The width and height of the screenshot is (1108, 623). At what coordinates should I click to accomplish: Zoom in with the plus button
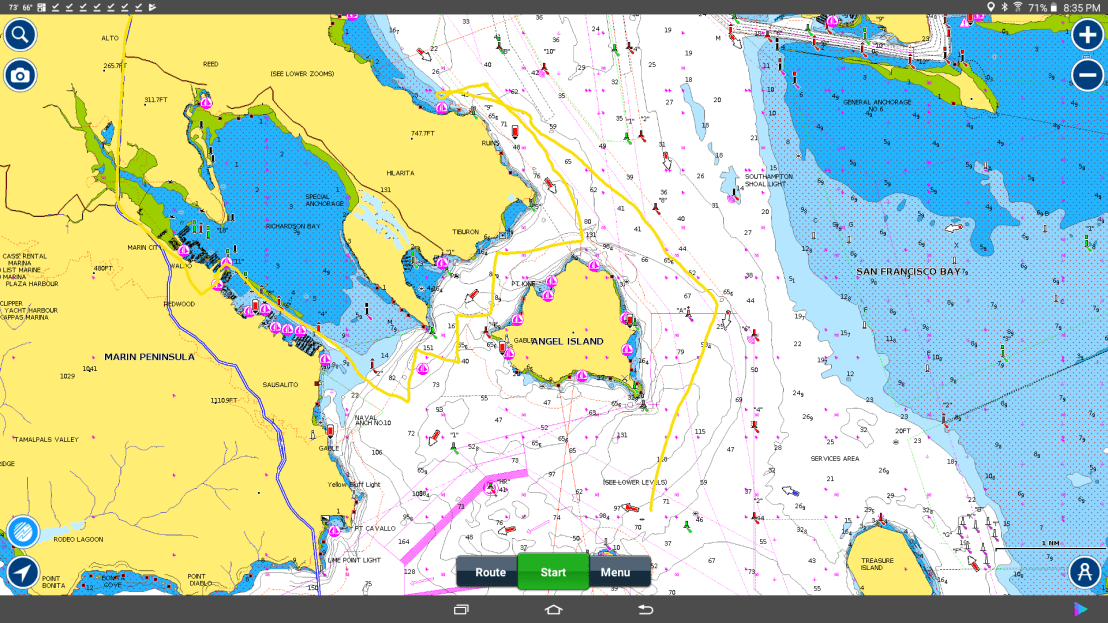pyautogui.click(x=1087, y=35)
